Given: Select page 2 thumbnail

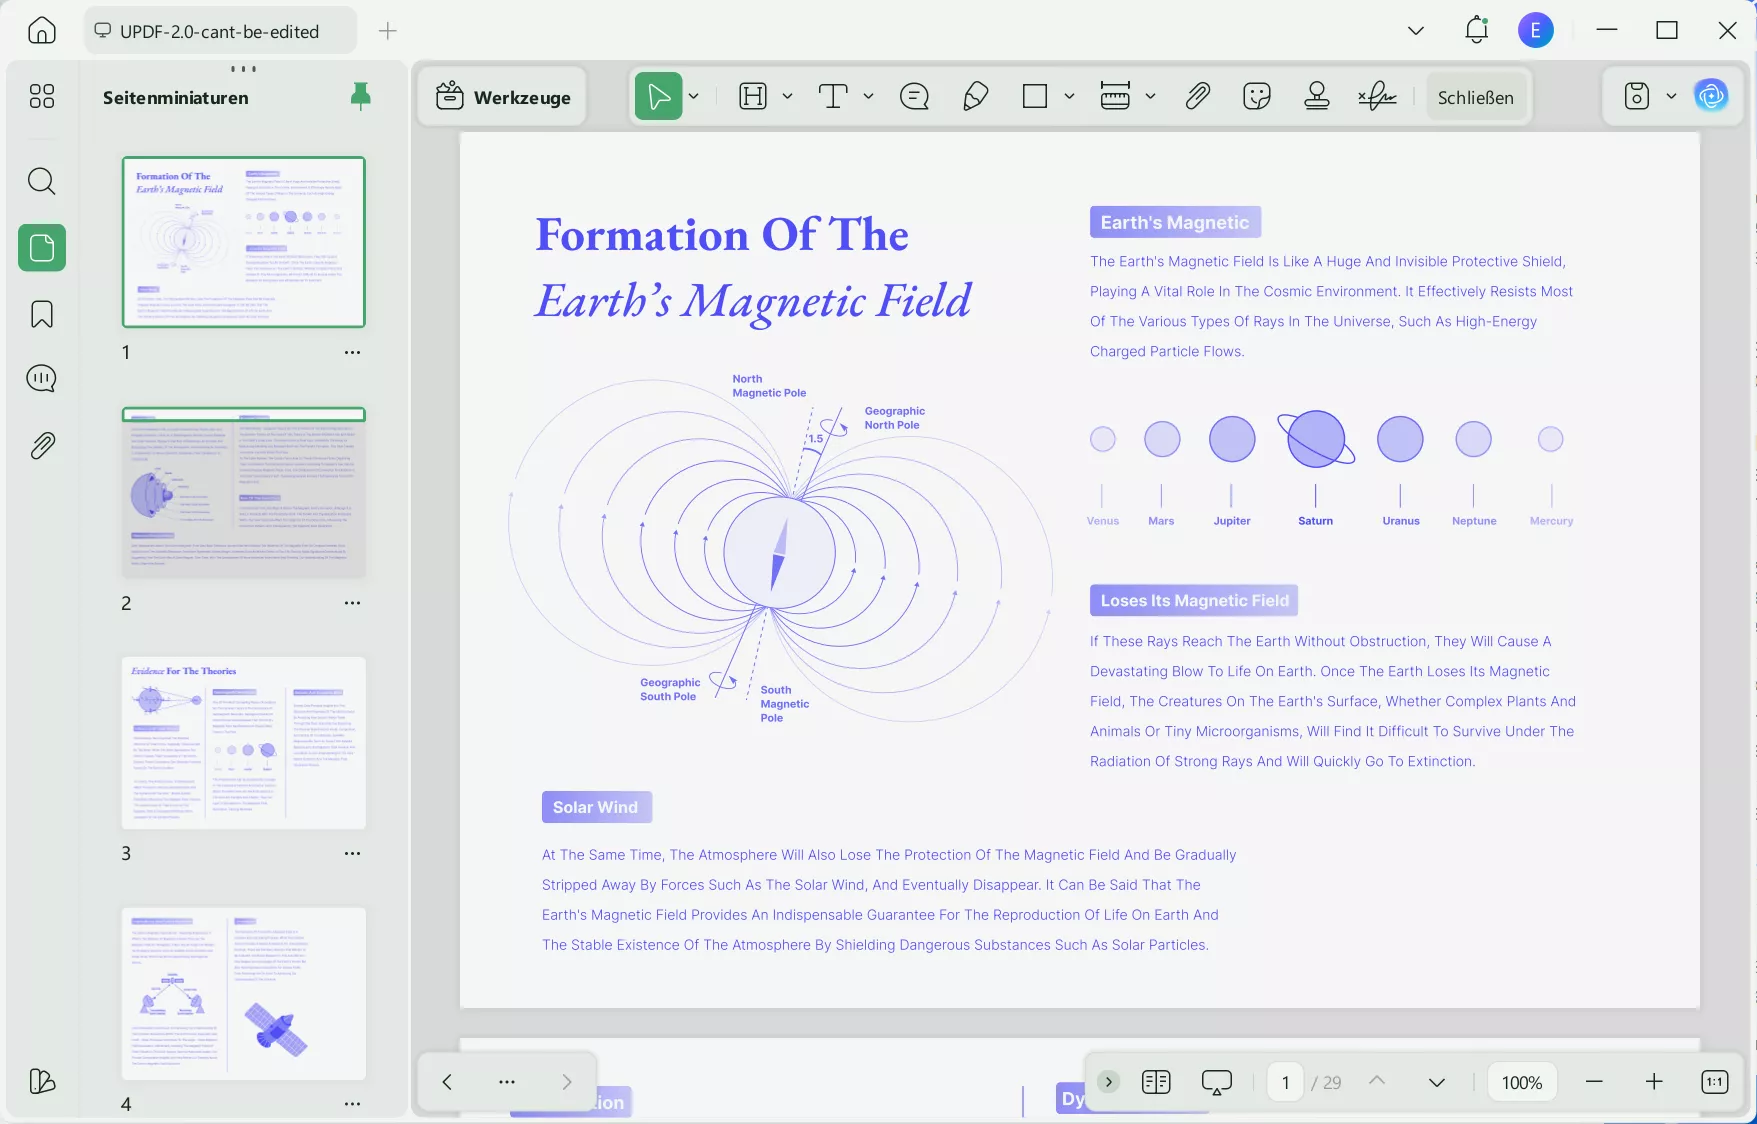Looking at the screenshot, I should point(244,493).
